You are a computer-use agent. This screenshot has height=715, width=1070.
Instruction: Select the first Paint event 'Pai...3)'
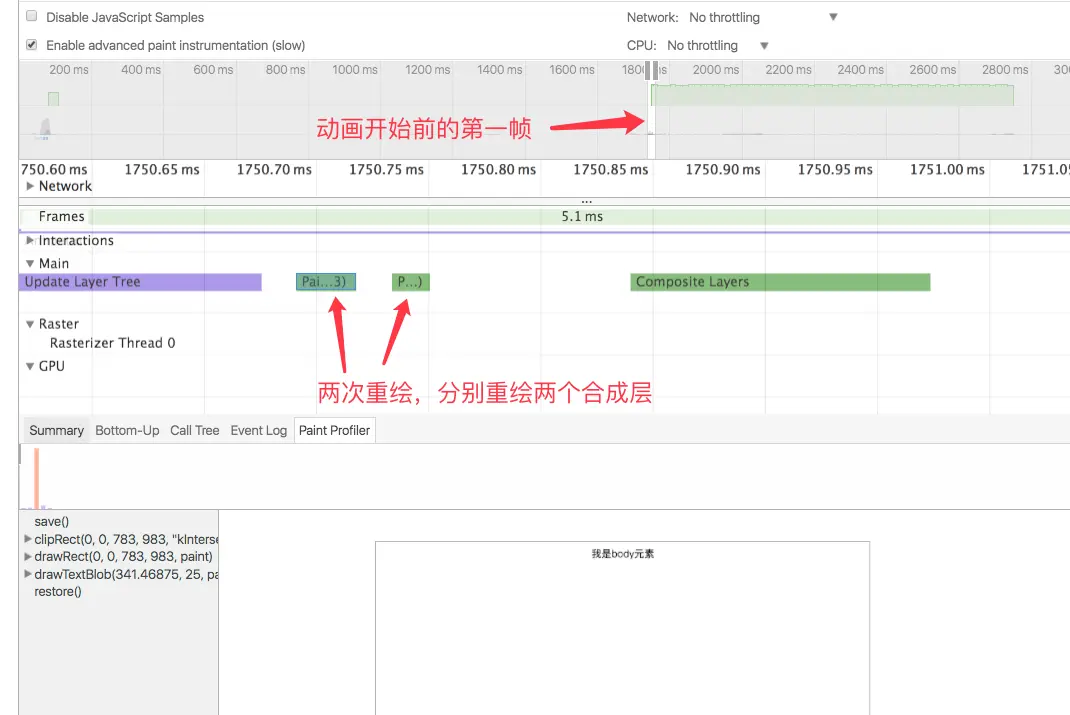pyautogui.click(x=326, y=282)
